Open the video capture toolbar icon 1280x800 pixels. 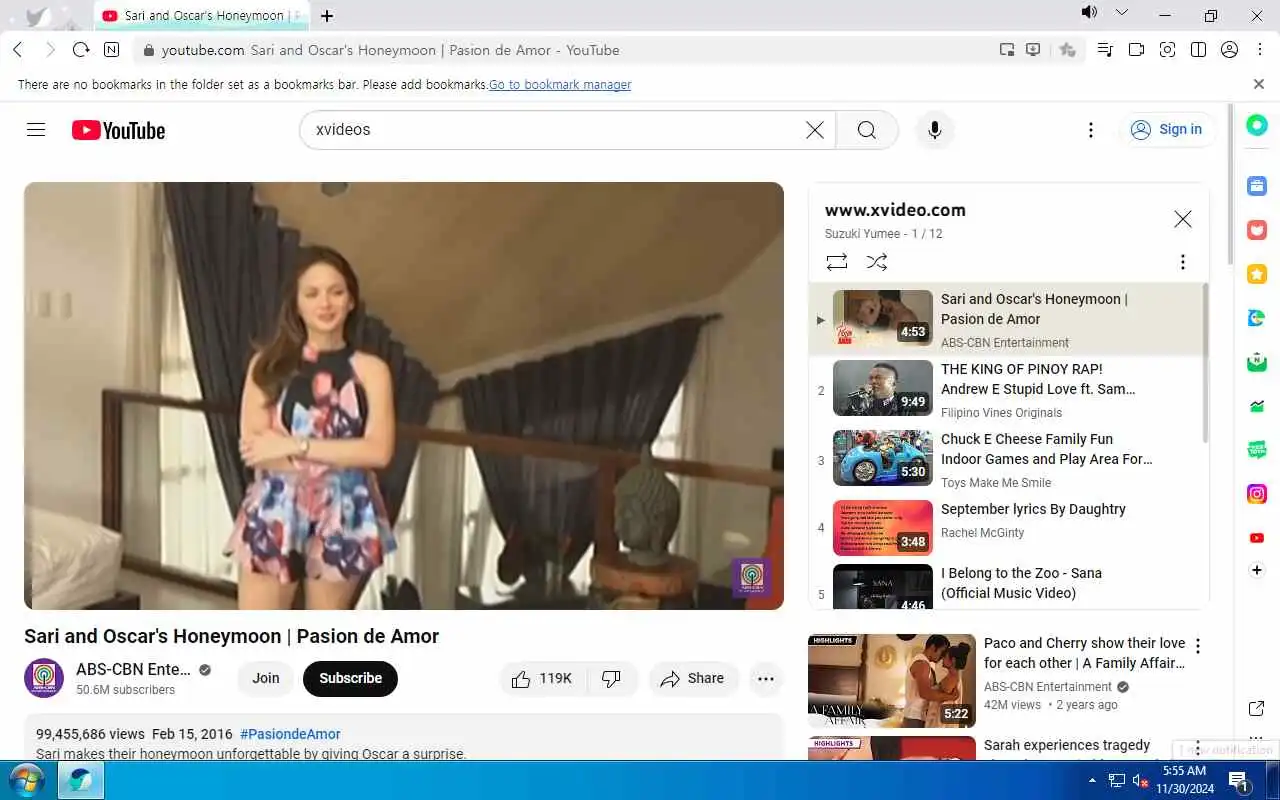point(1136,50)
